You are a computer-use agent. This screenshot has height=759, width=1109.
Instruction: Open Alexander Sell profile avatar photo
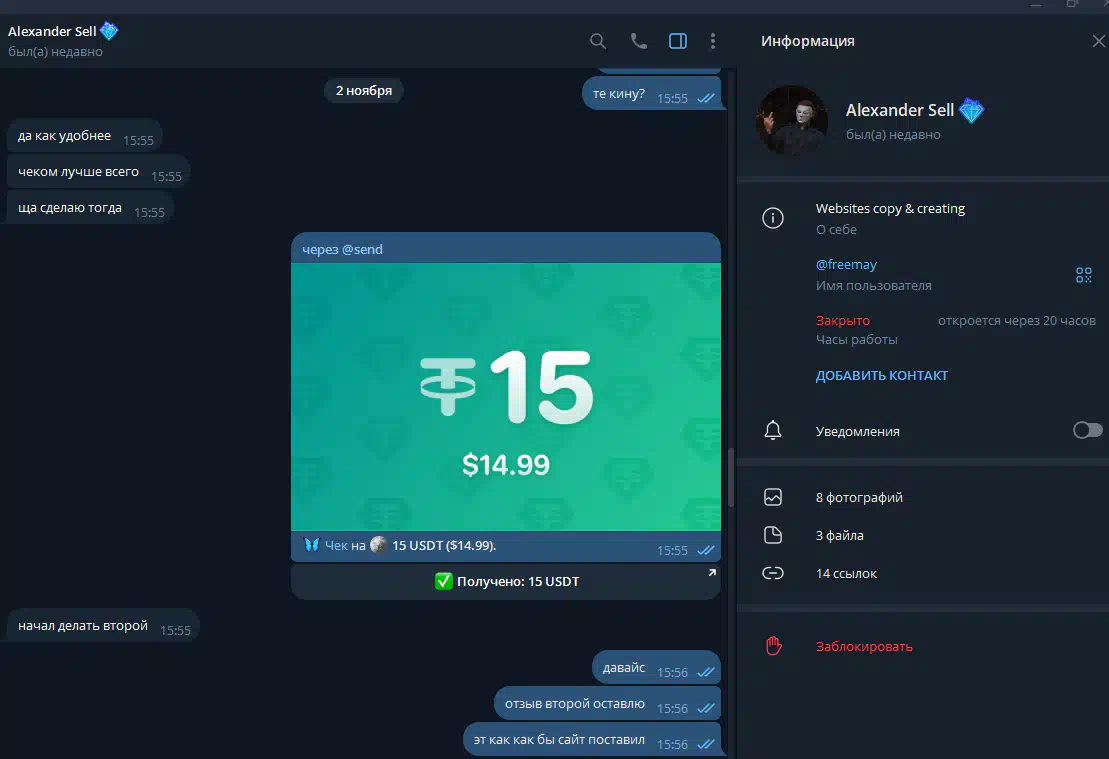[x=792, y=121]
